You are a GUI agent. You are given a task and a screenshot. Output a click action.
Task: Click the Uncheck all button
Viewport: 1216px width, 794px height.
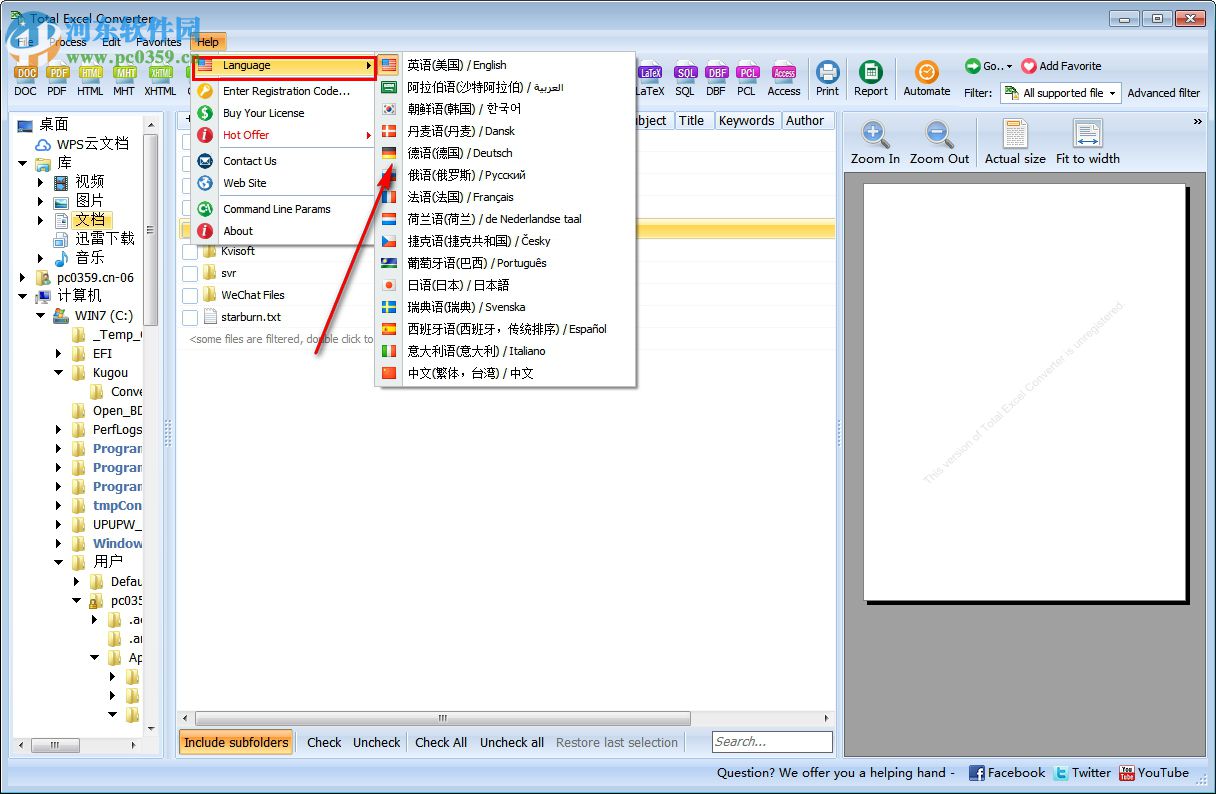pyautogui.click(x=511, y=742)
